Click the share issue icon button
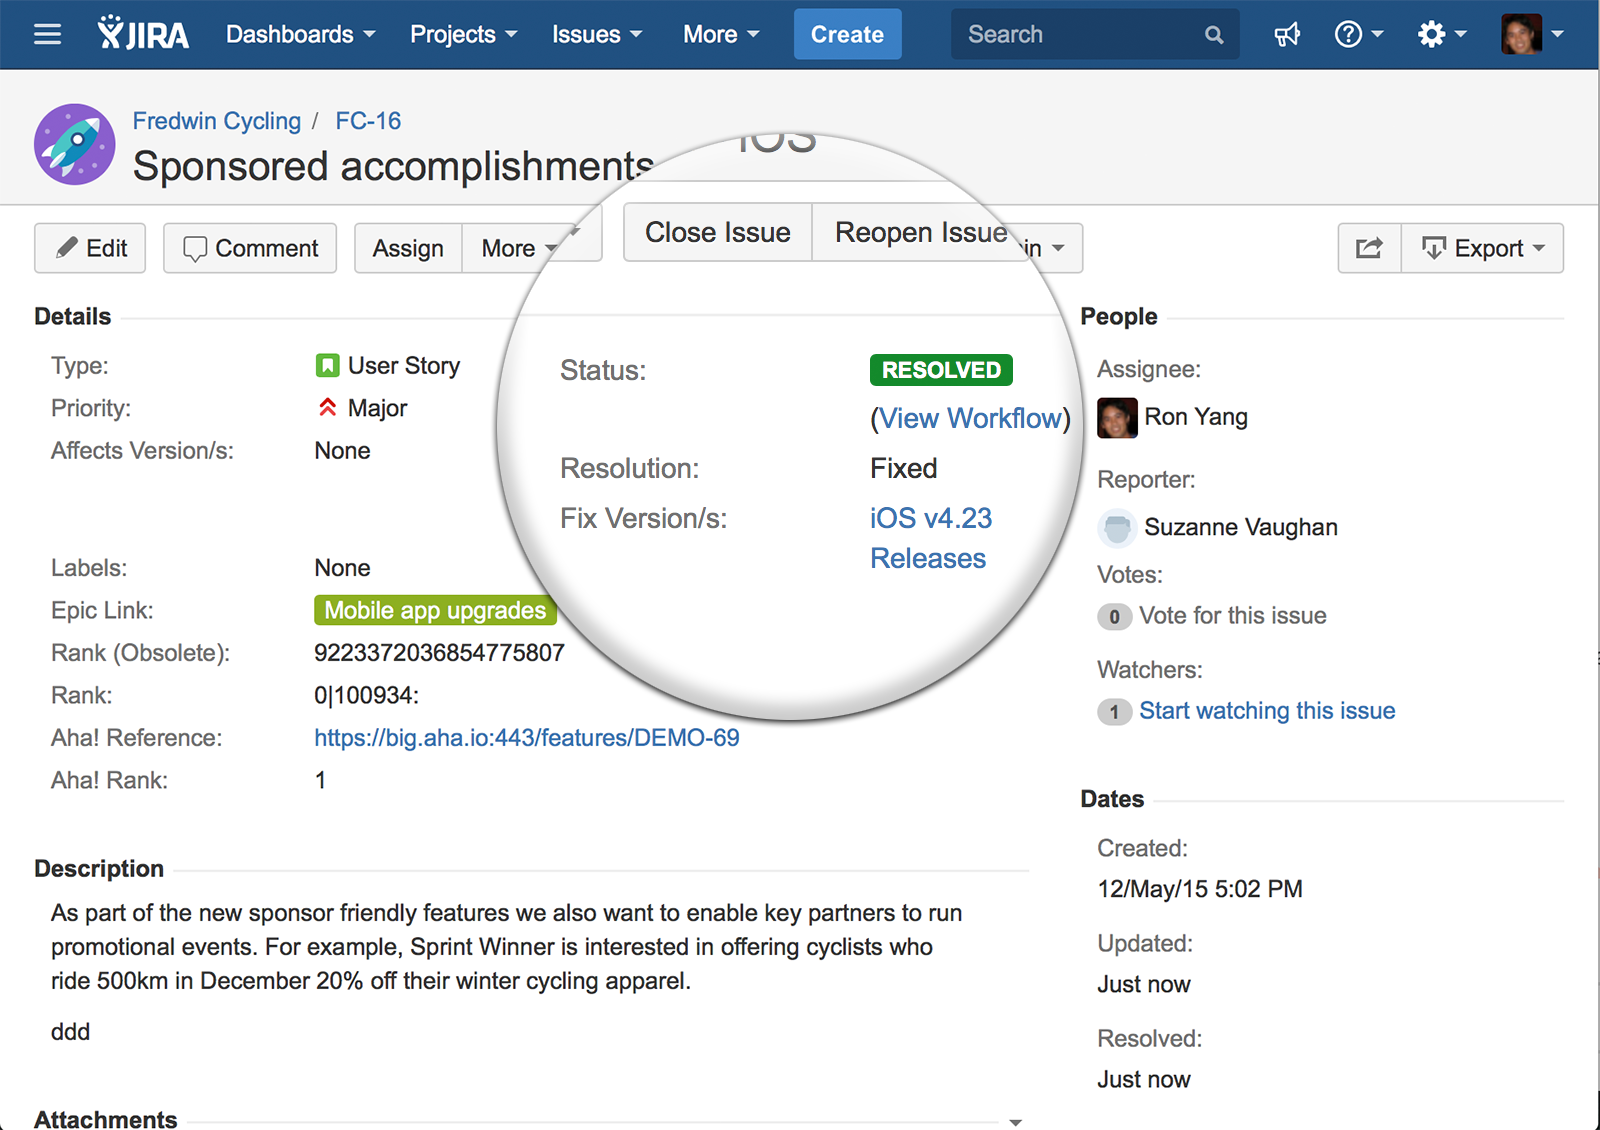 (1369, 248)
